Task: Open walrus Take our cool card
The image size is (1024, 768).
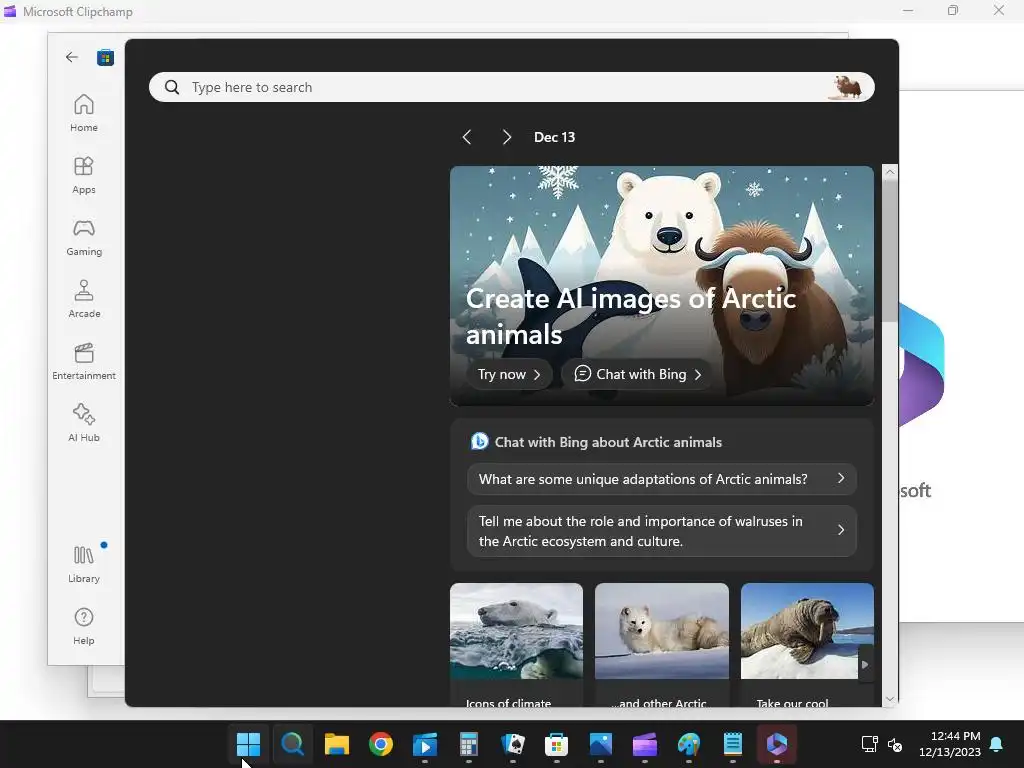Action: pos(807,644)
